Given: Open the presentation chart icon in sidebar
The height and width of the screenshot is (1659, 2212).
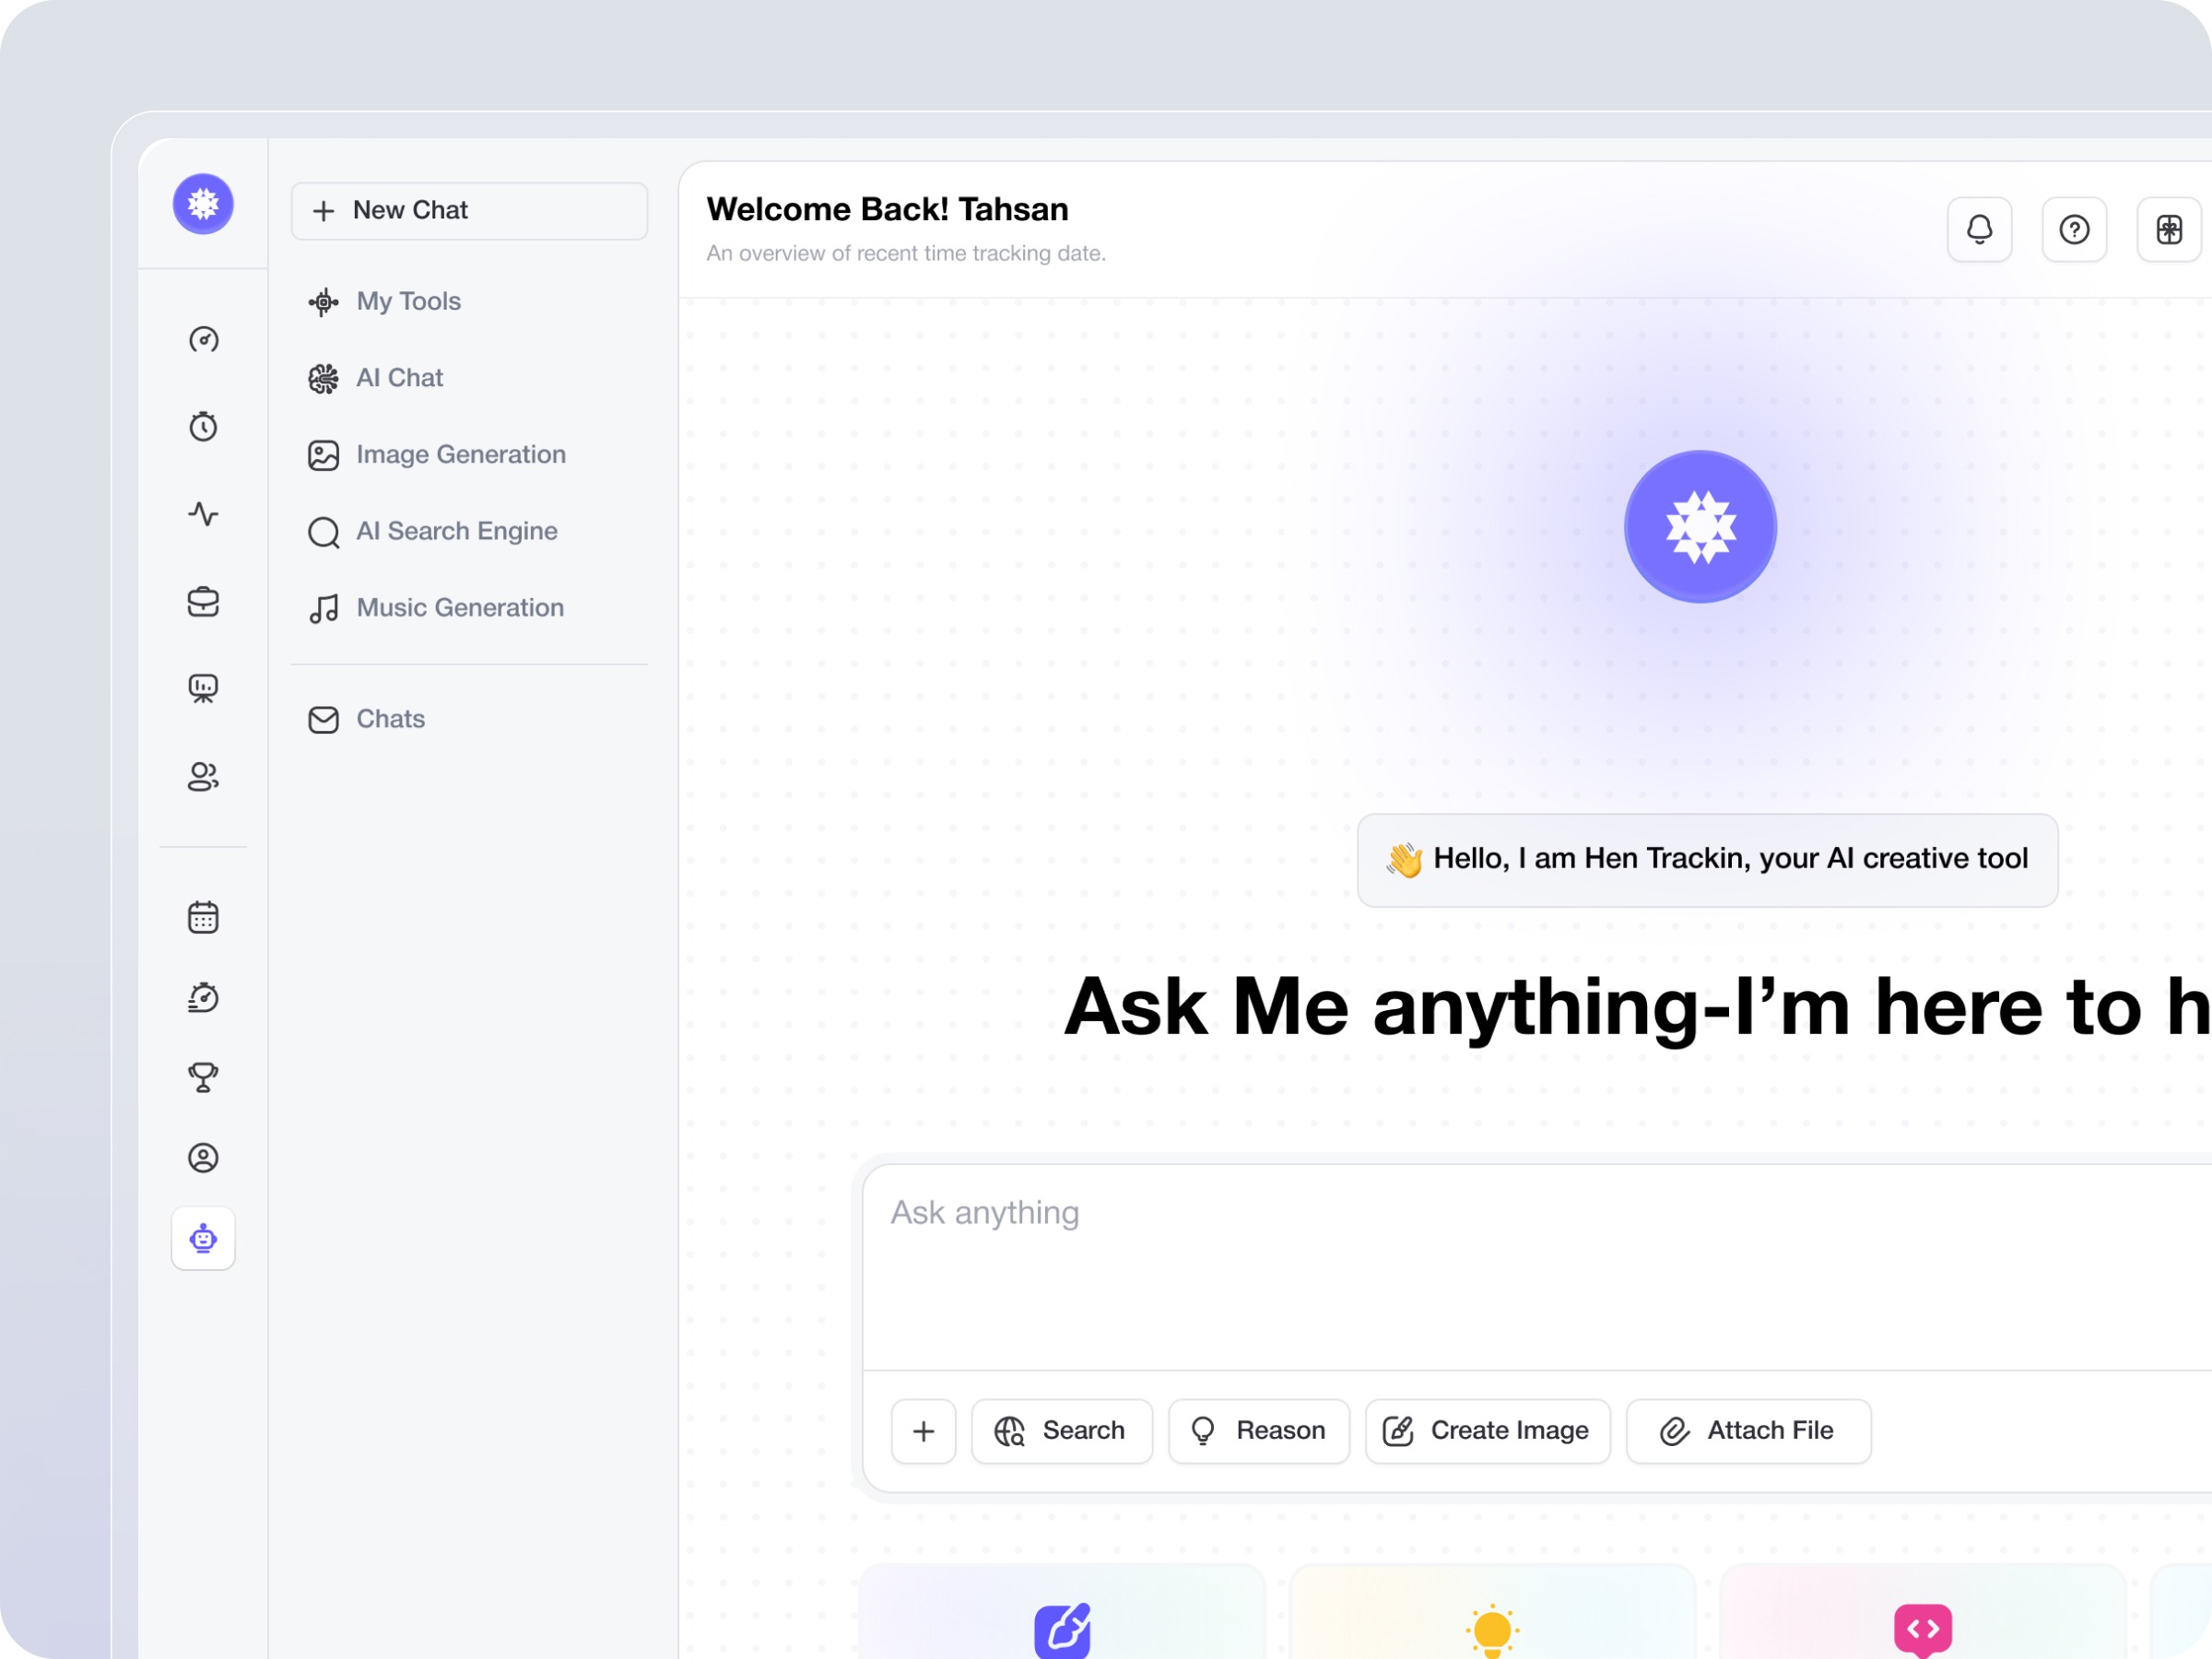Looking at the screenshot, I should coord(203,689).
